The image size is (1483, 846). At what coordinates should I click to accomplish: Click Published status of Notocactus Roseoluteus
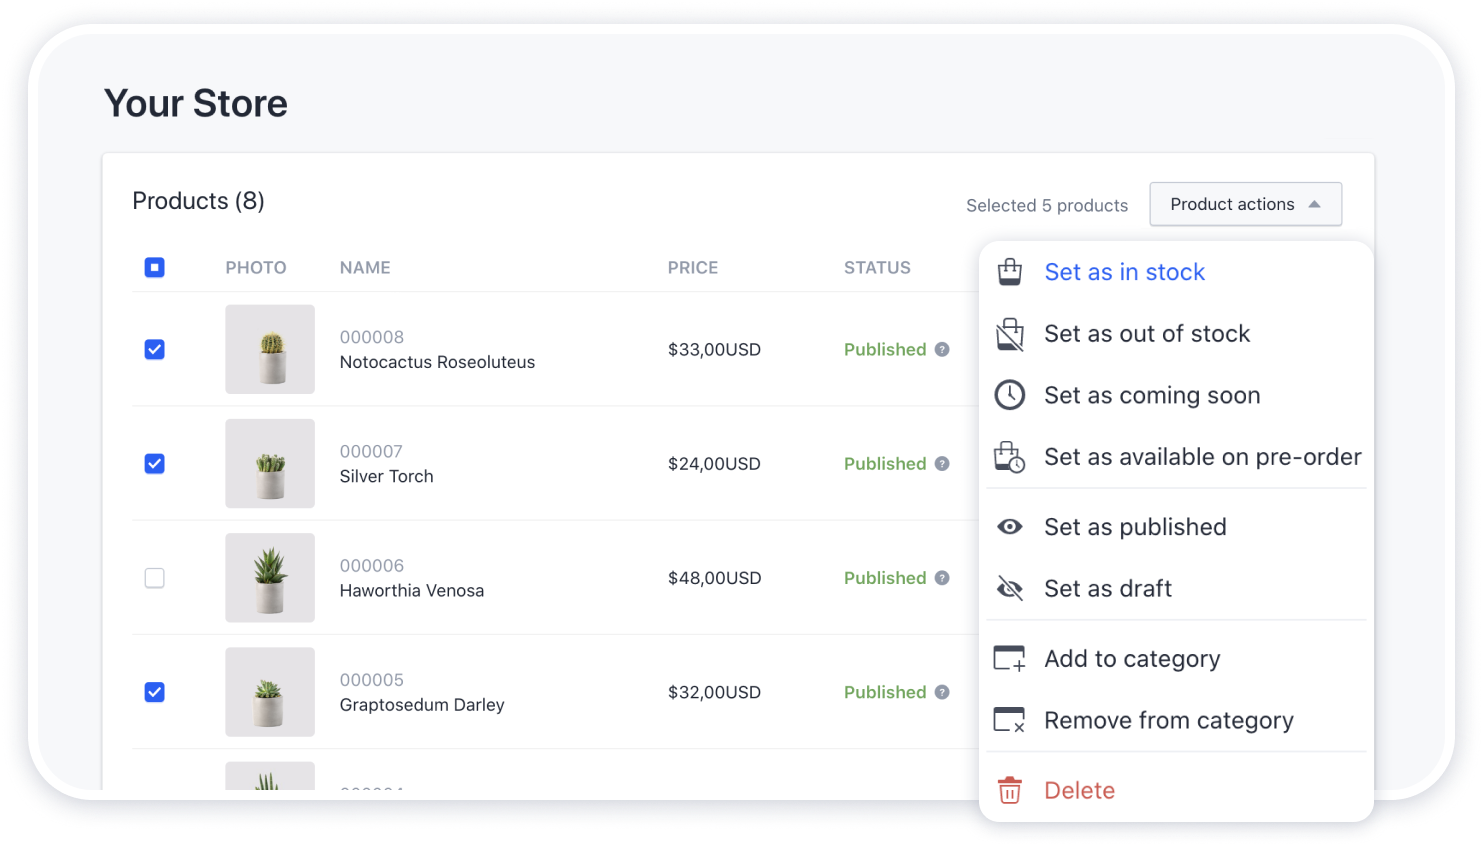pos(885,349)
